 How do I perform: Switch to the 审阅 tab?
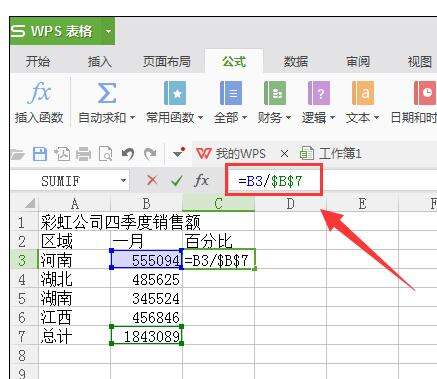pos(358,62)
